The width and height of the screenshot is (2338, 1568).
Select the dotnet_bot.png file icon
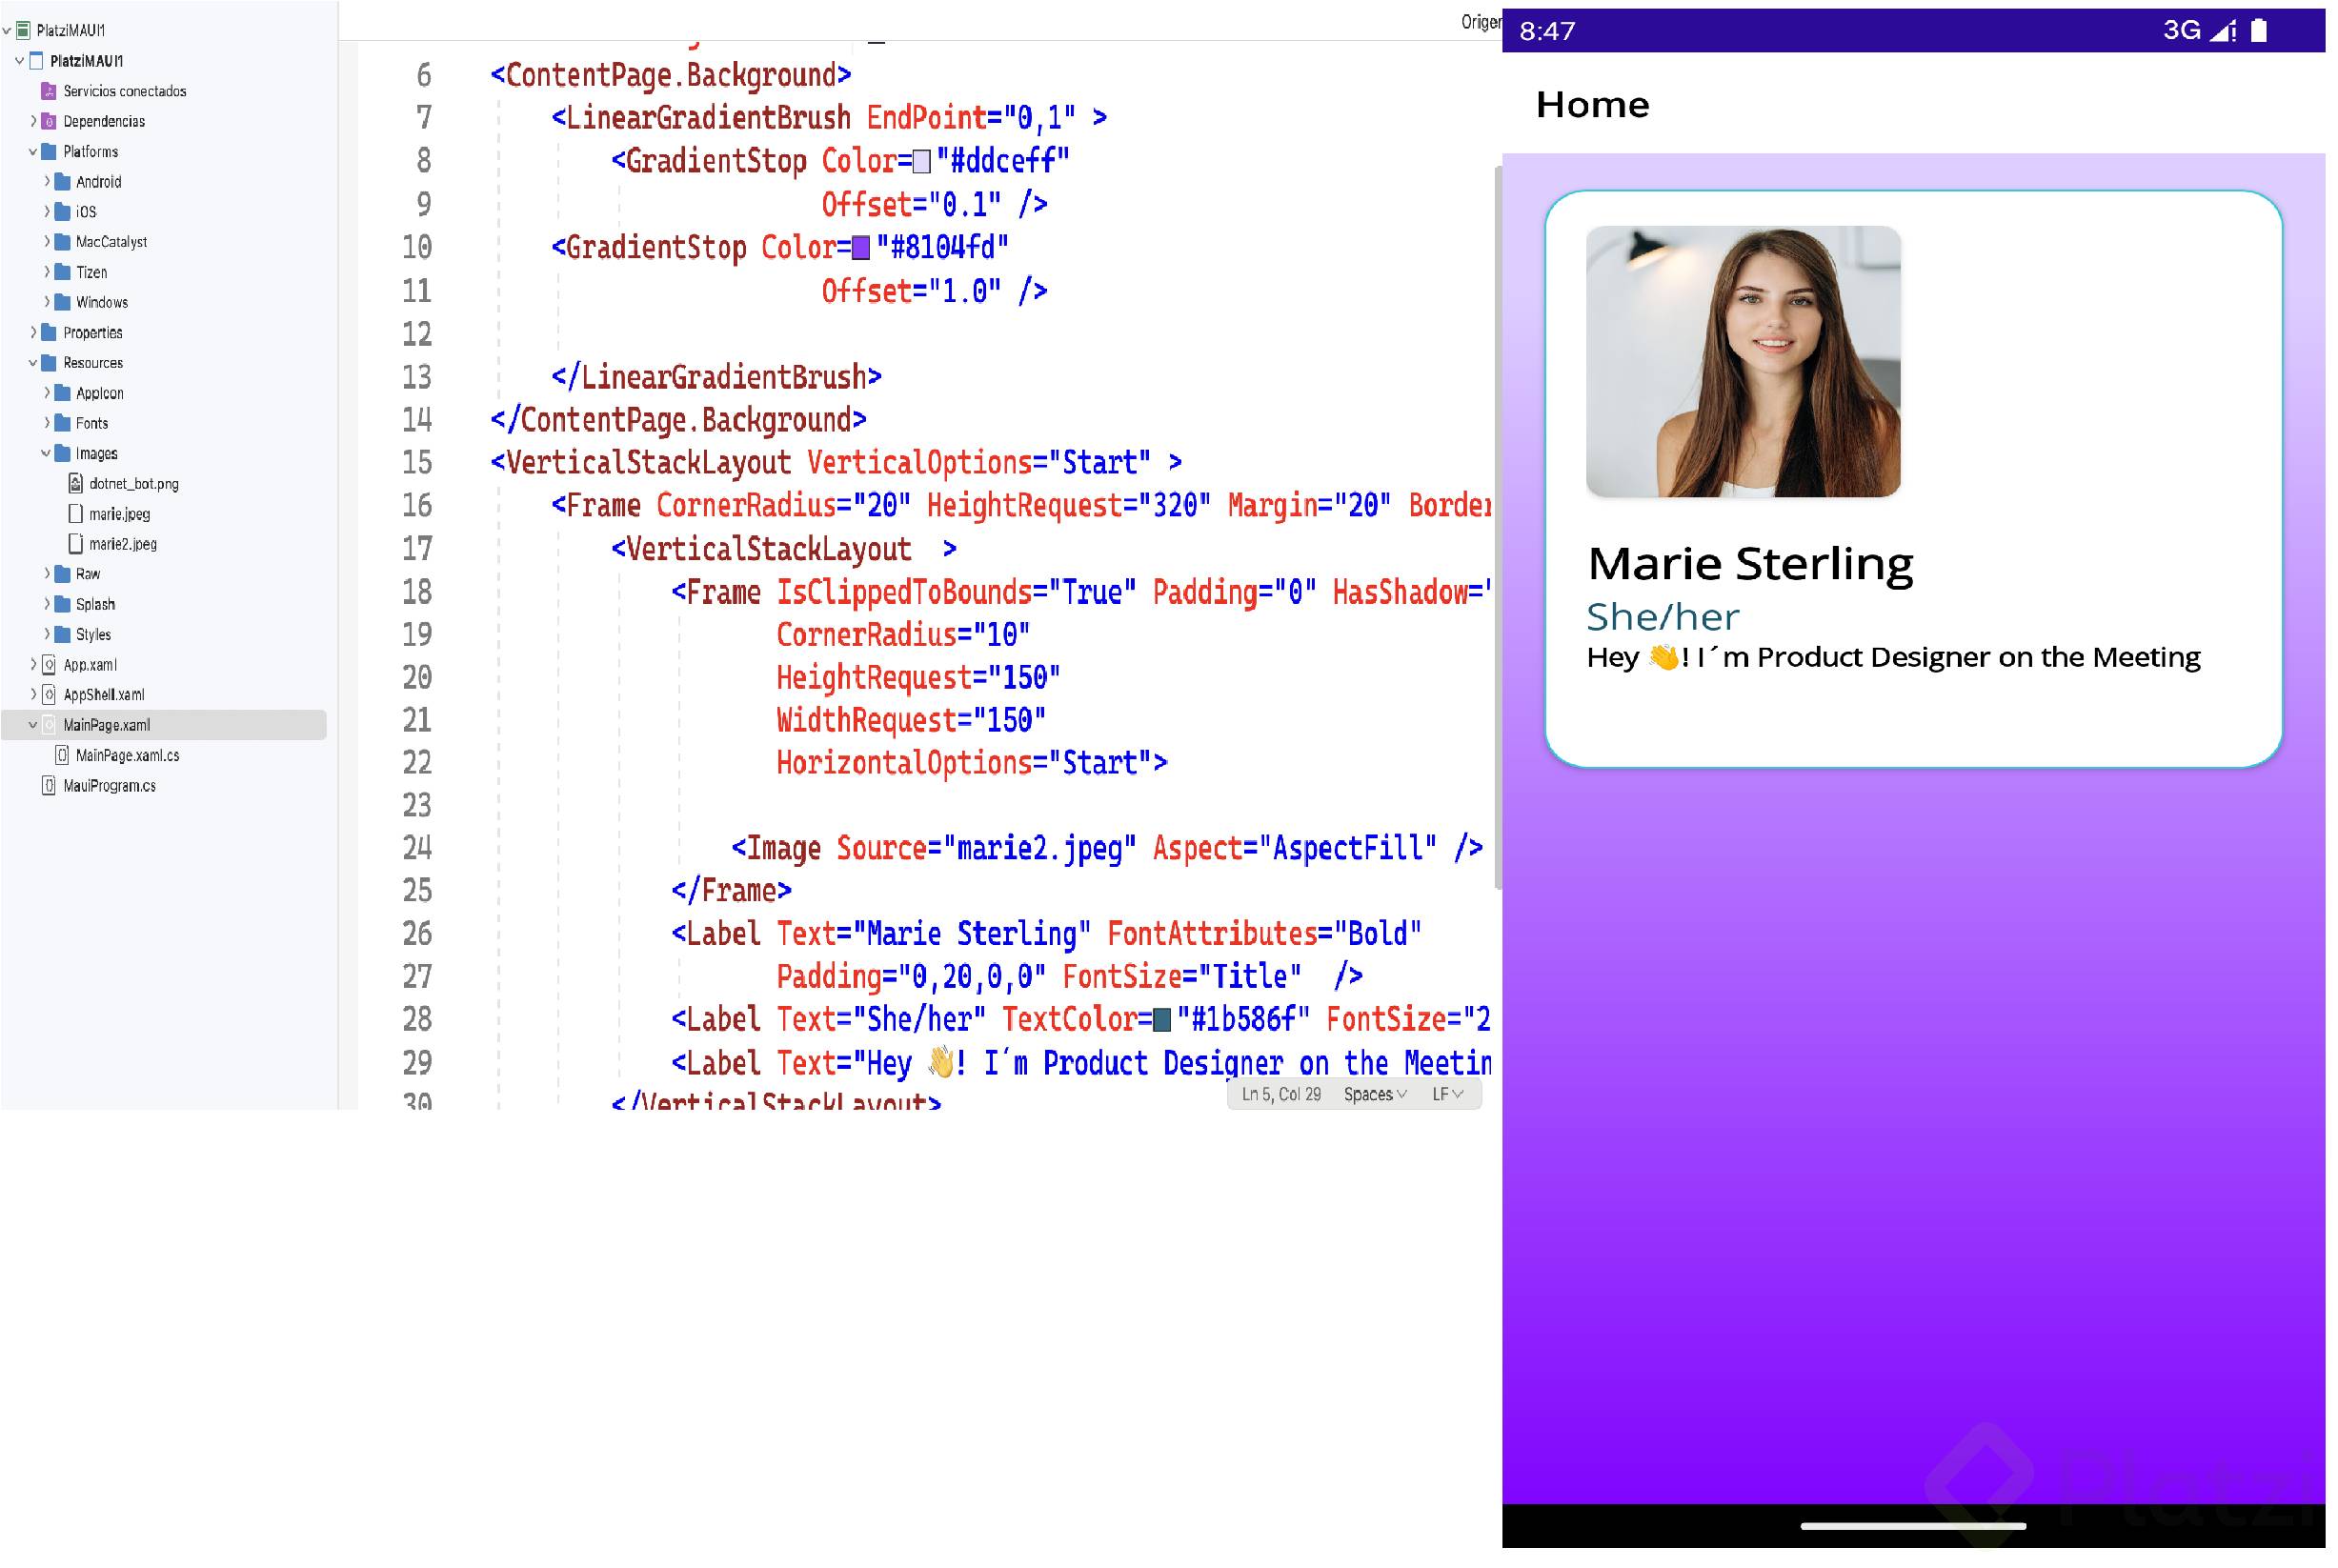75,484
